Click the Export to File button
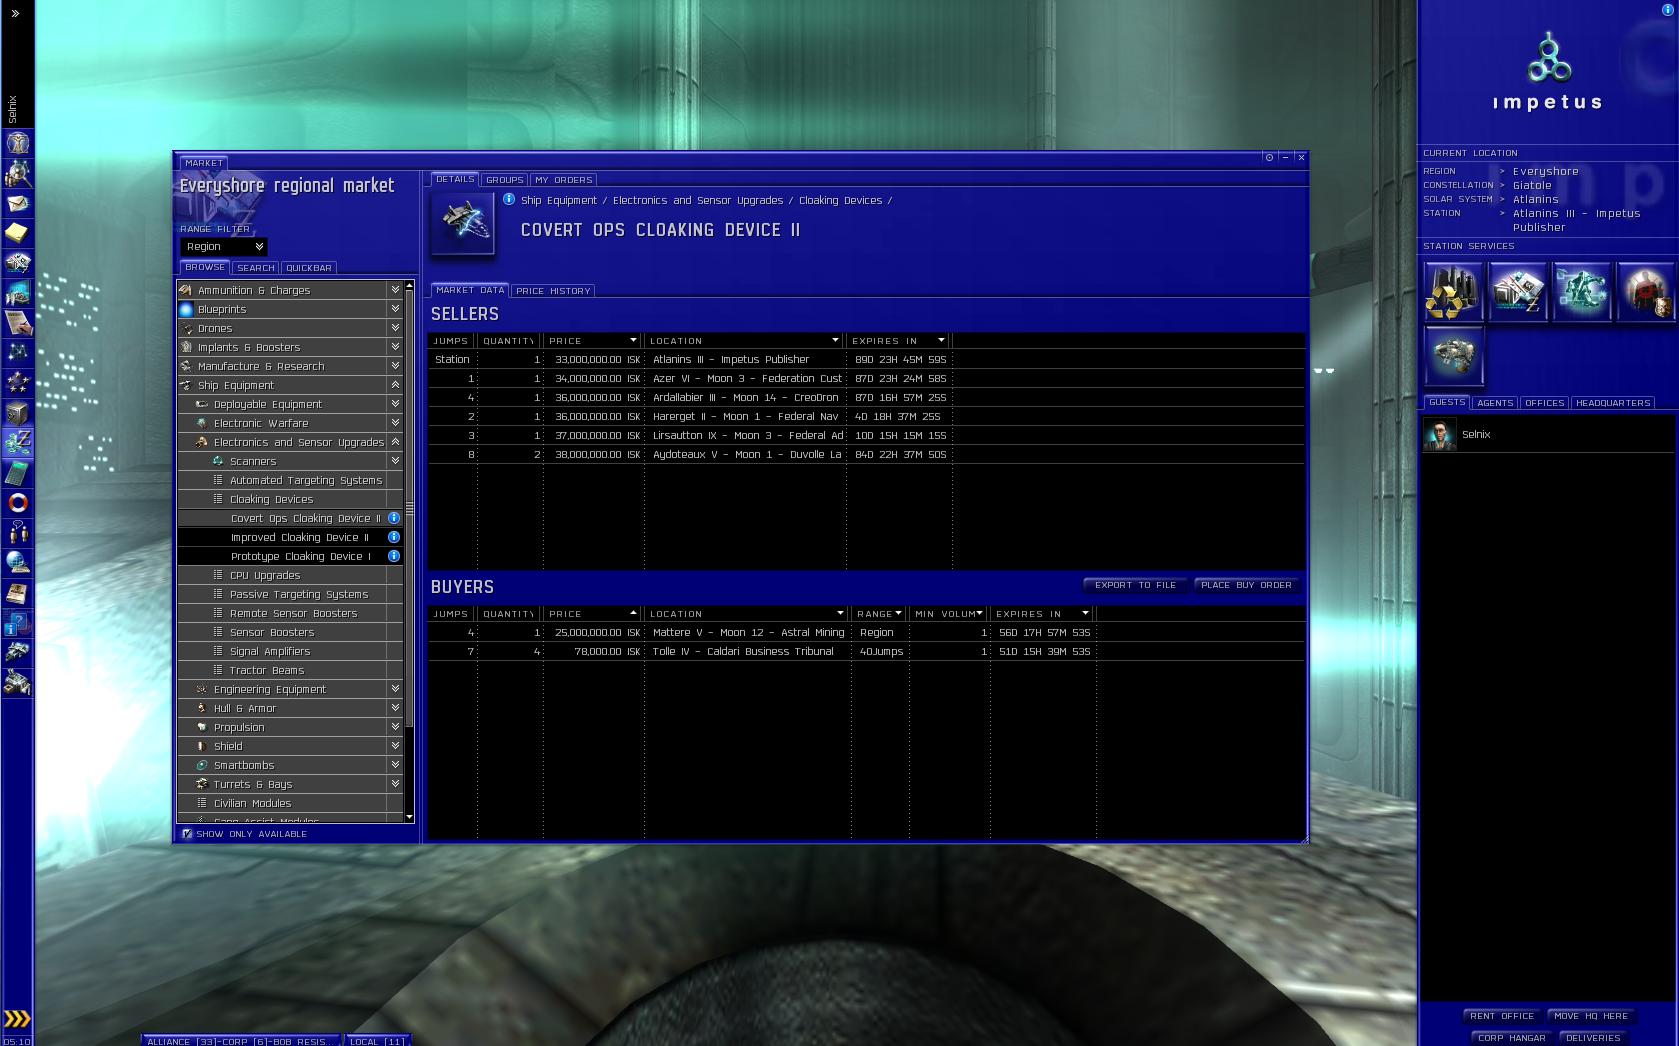The image size is (1679, 1046). tap(1136, 585)
